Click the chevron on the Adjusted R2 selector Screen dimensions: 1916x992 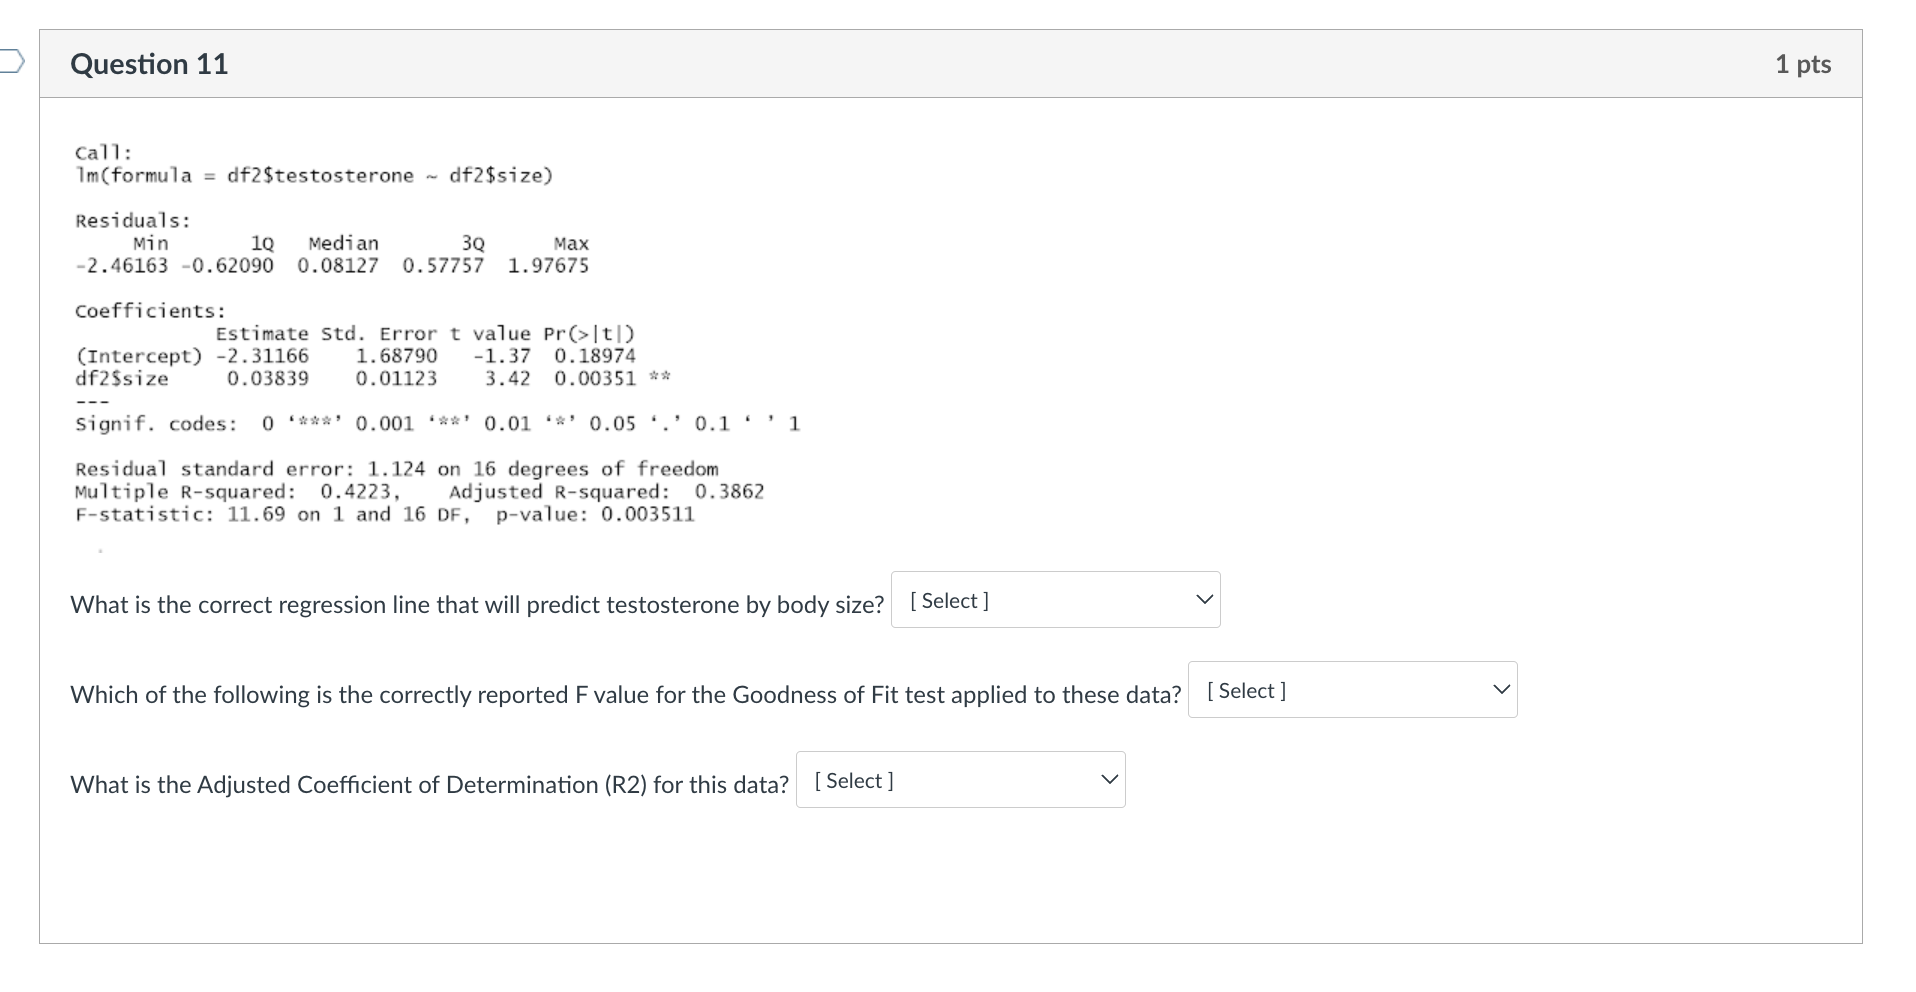(x=1108, y=778)
